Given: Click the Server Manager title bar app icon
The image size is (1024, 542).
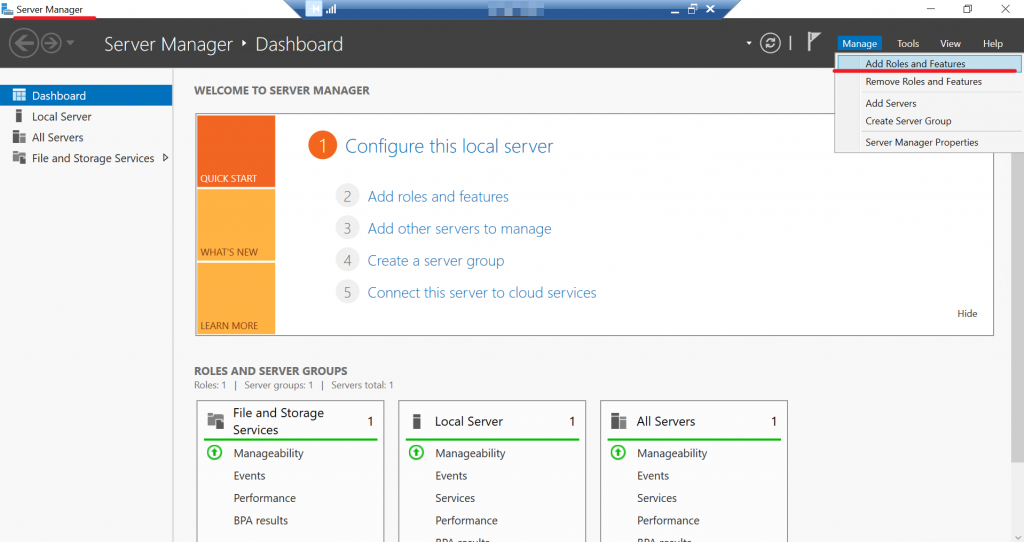Looking at the screenshot, I should click(x=7, y=9).
